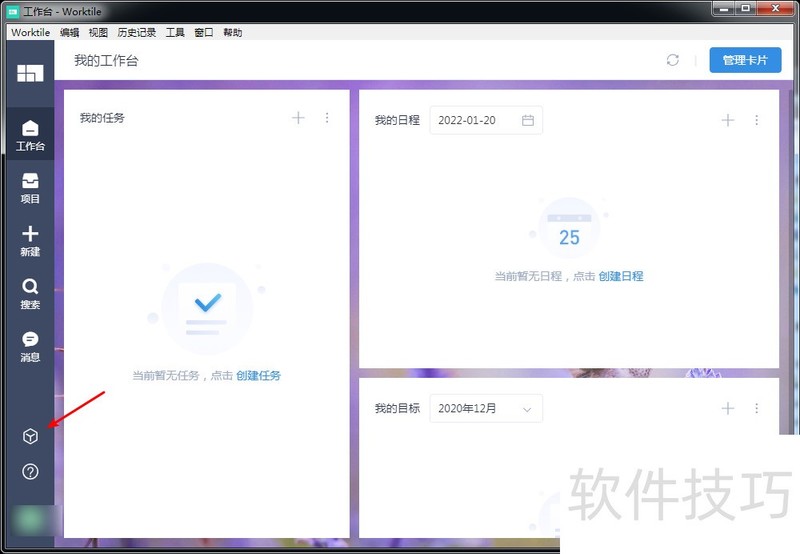
Task: Click the 我的目标 card title
Action: [397, 408]
